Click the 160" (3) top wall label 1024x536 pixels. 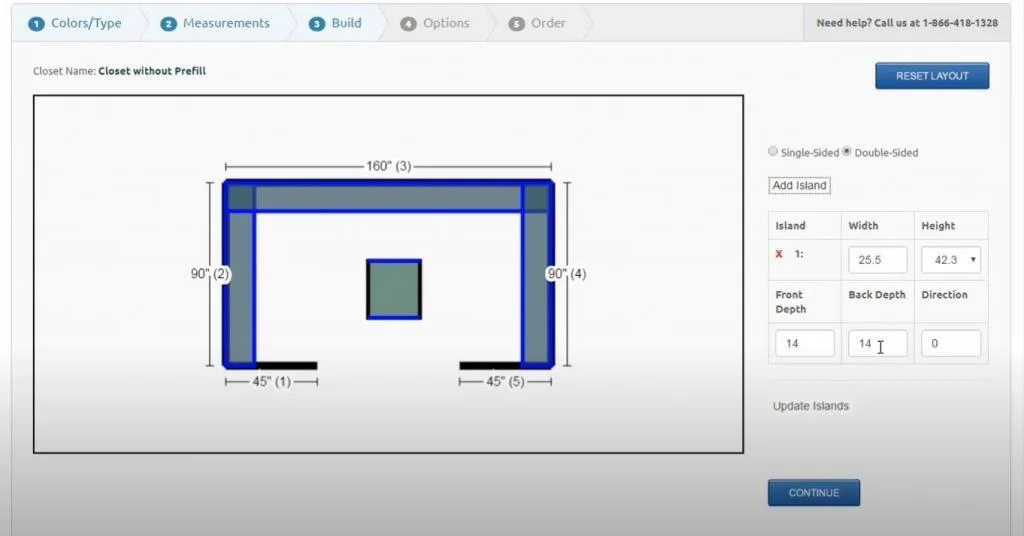click(x=388, y=166)
